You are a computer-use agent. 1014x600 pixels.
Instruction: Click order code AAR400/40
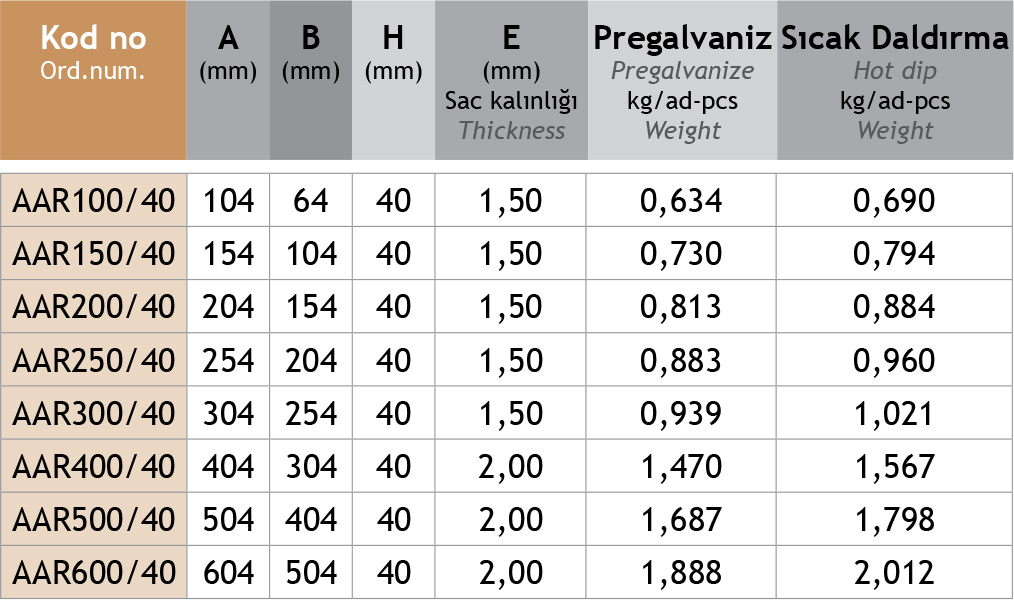coord(94,466)
